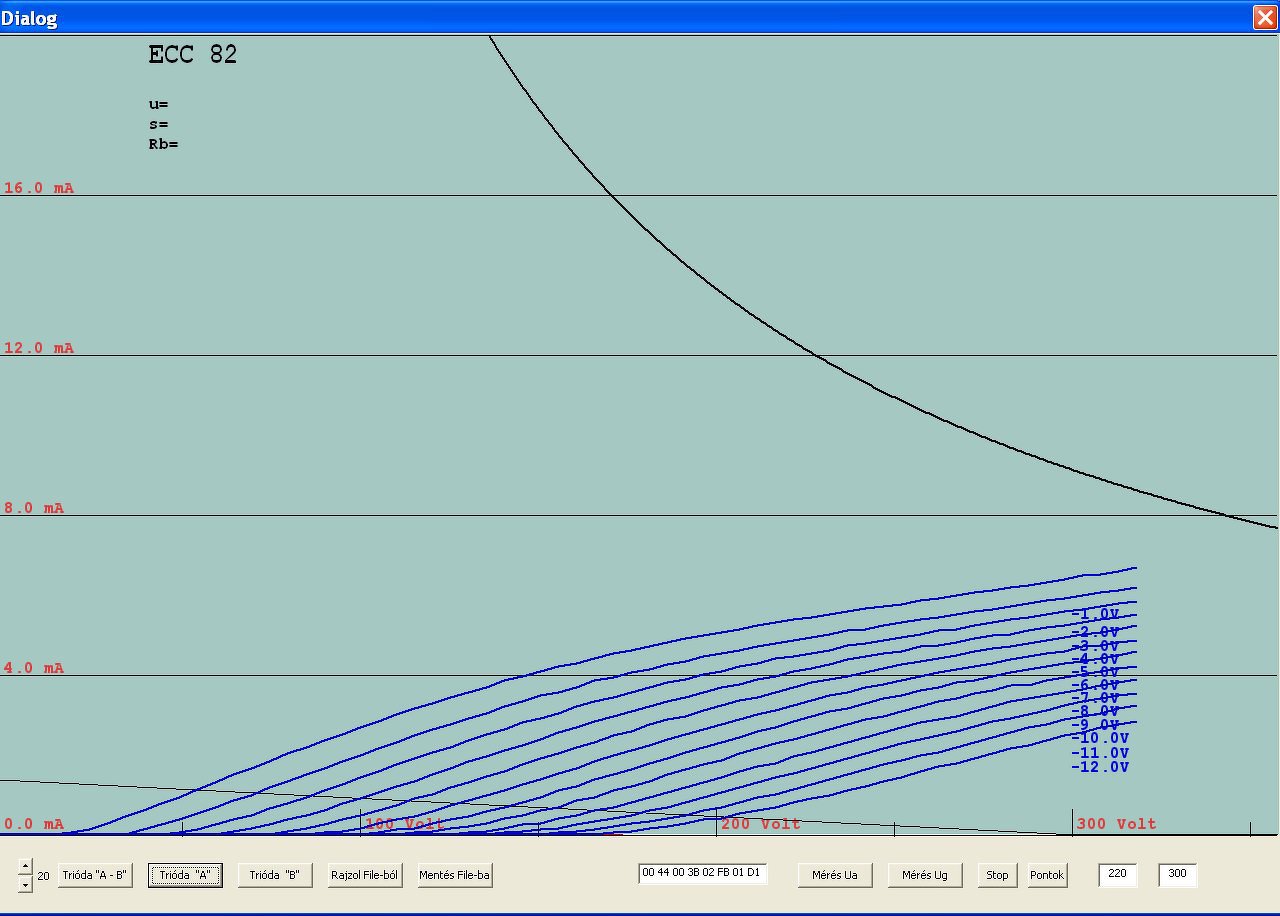Click the Rajzol File-ból button
Screen dimensions: 1280x916
(x=365, y=875)
